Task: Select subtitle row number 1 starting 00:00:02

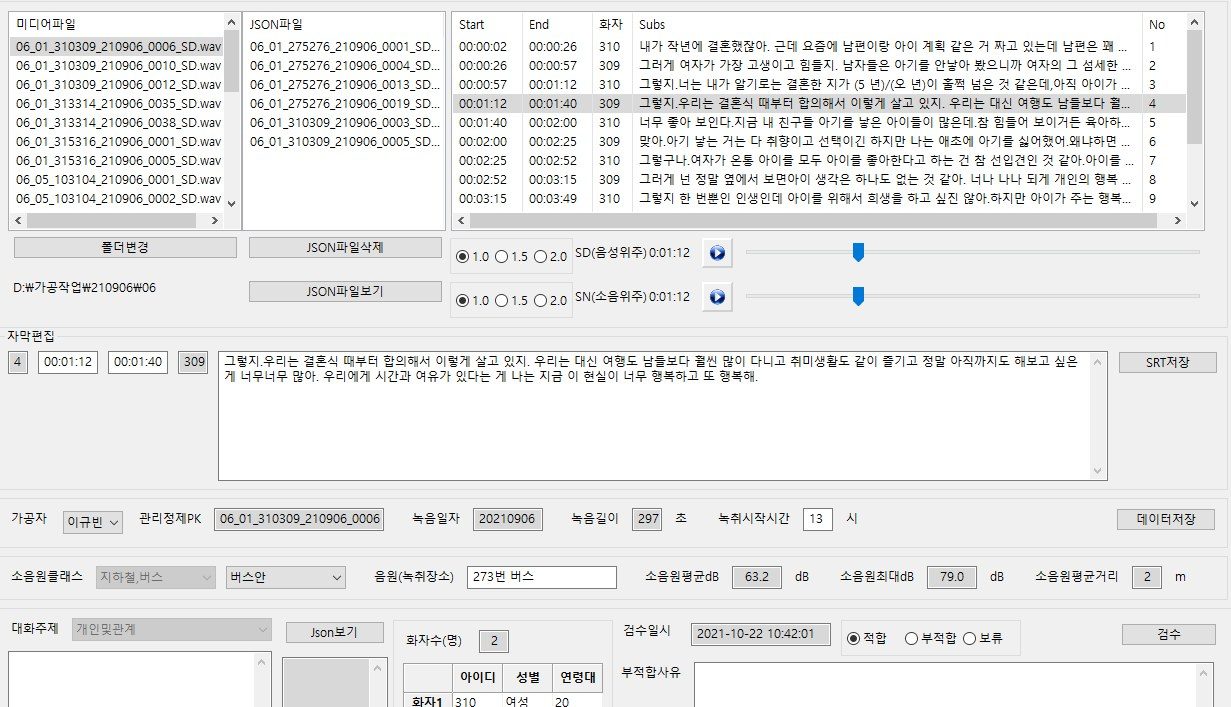Action: [820, 46]
